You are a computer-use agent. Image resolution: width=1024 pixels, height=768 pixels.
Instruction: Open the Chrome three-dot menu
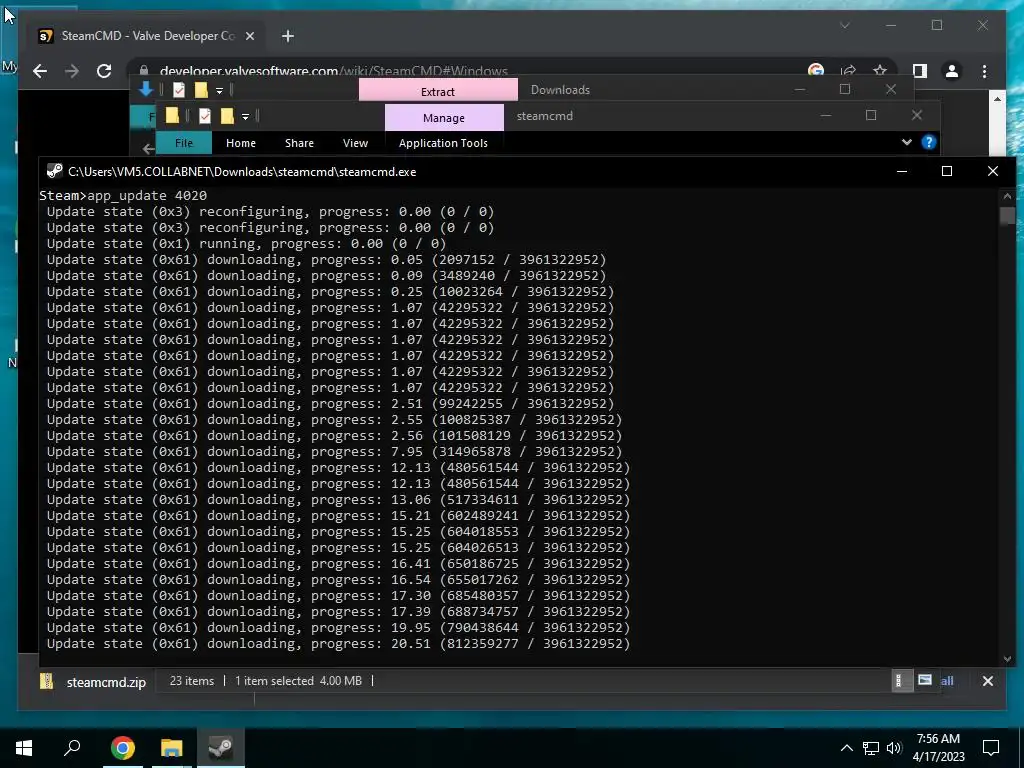click(x=984, y=71)
